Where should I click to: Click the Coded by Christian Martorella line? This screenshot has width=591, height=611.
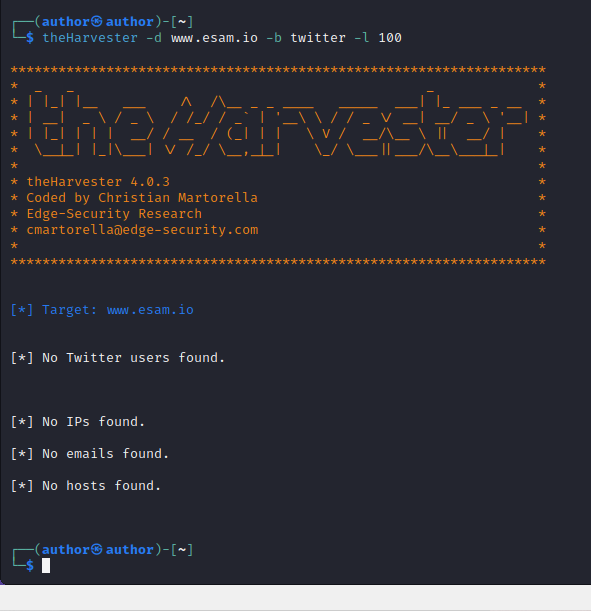click(x=142, y=198)
